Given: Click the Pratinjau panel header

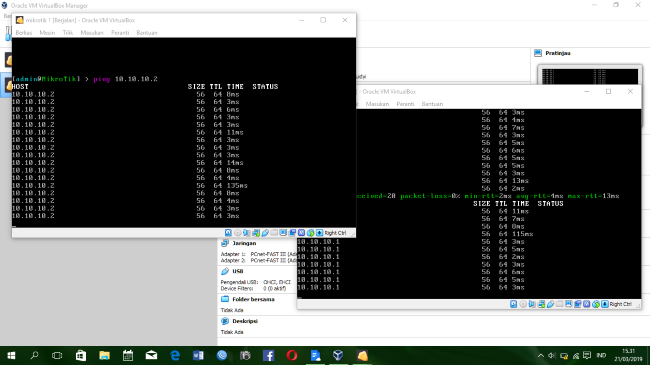Looking at the screenshot, I should pos(558,53).
